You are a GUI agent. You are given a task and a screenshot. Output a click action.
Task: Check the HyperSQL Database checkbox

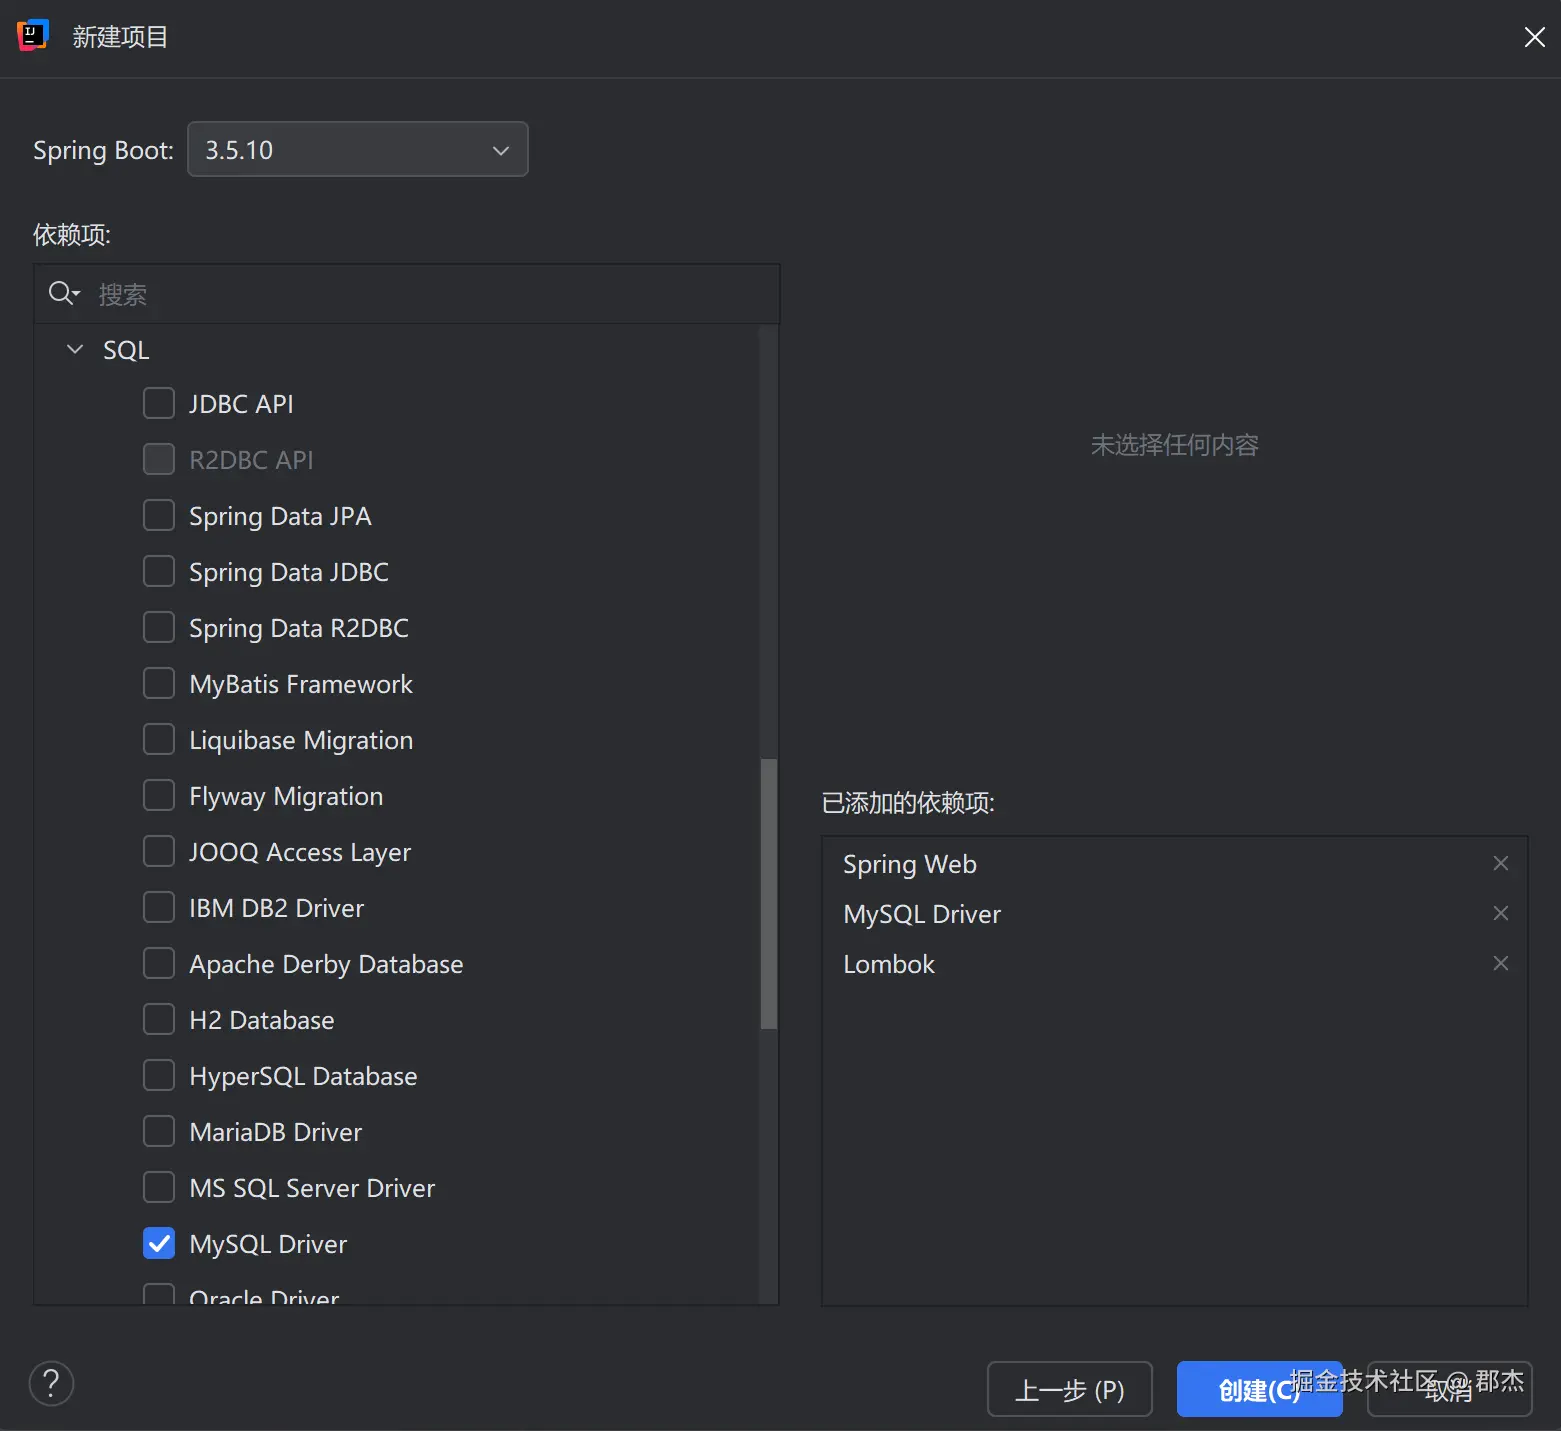pyautogui.click(x=159, y=1075)
